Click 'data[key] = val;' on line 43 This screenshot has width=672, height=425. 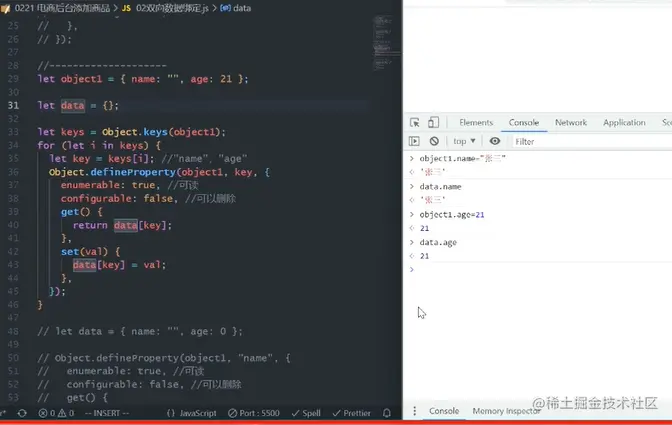[x=119, y=265]
